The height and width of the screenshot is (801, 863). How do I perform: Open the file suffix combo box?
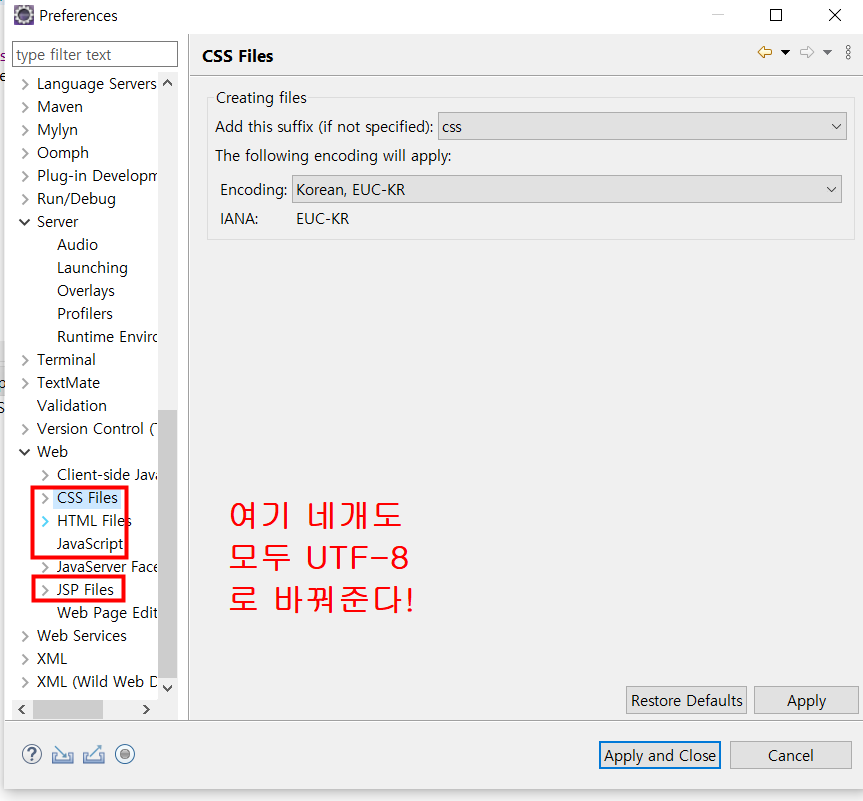642,127
